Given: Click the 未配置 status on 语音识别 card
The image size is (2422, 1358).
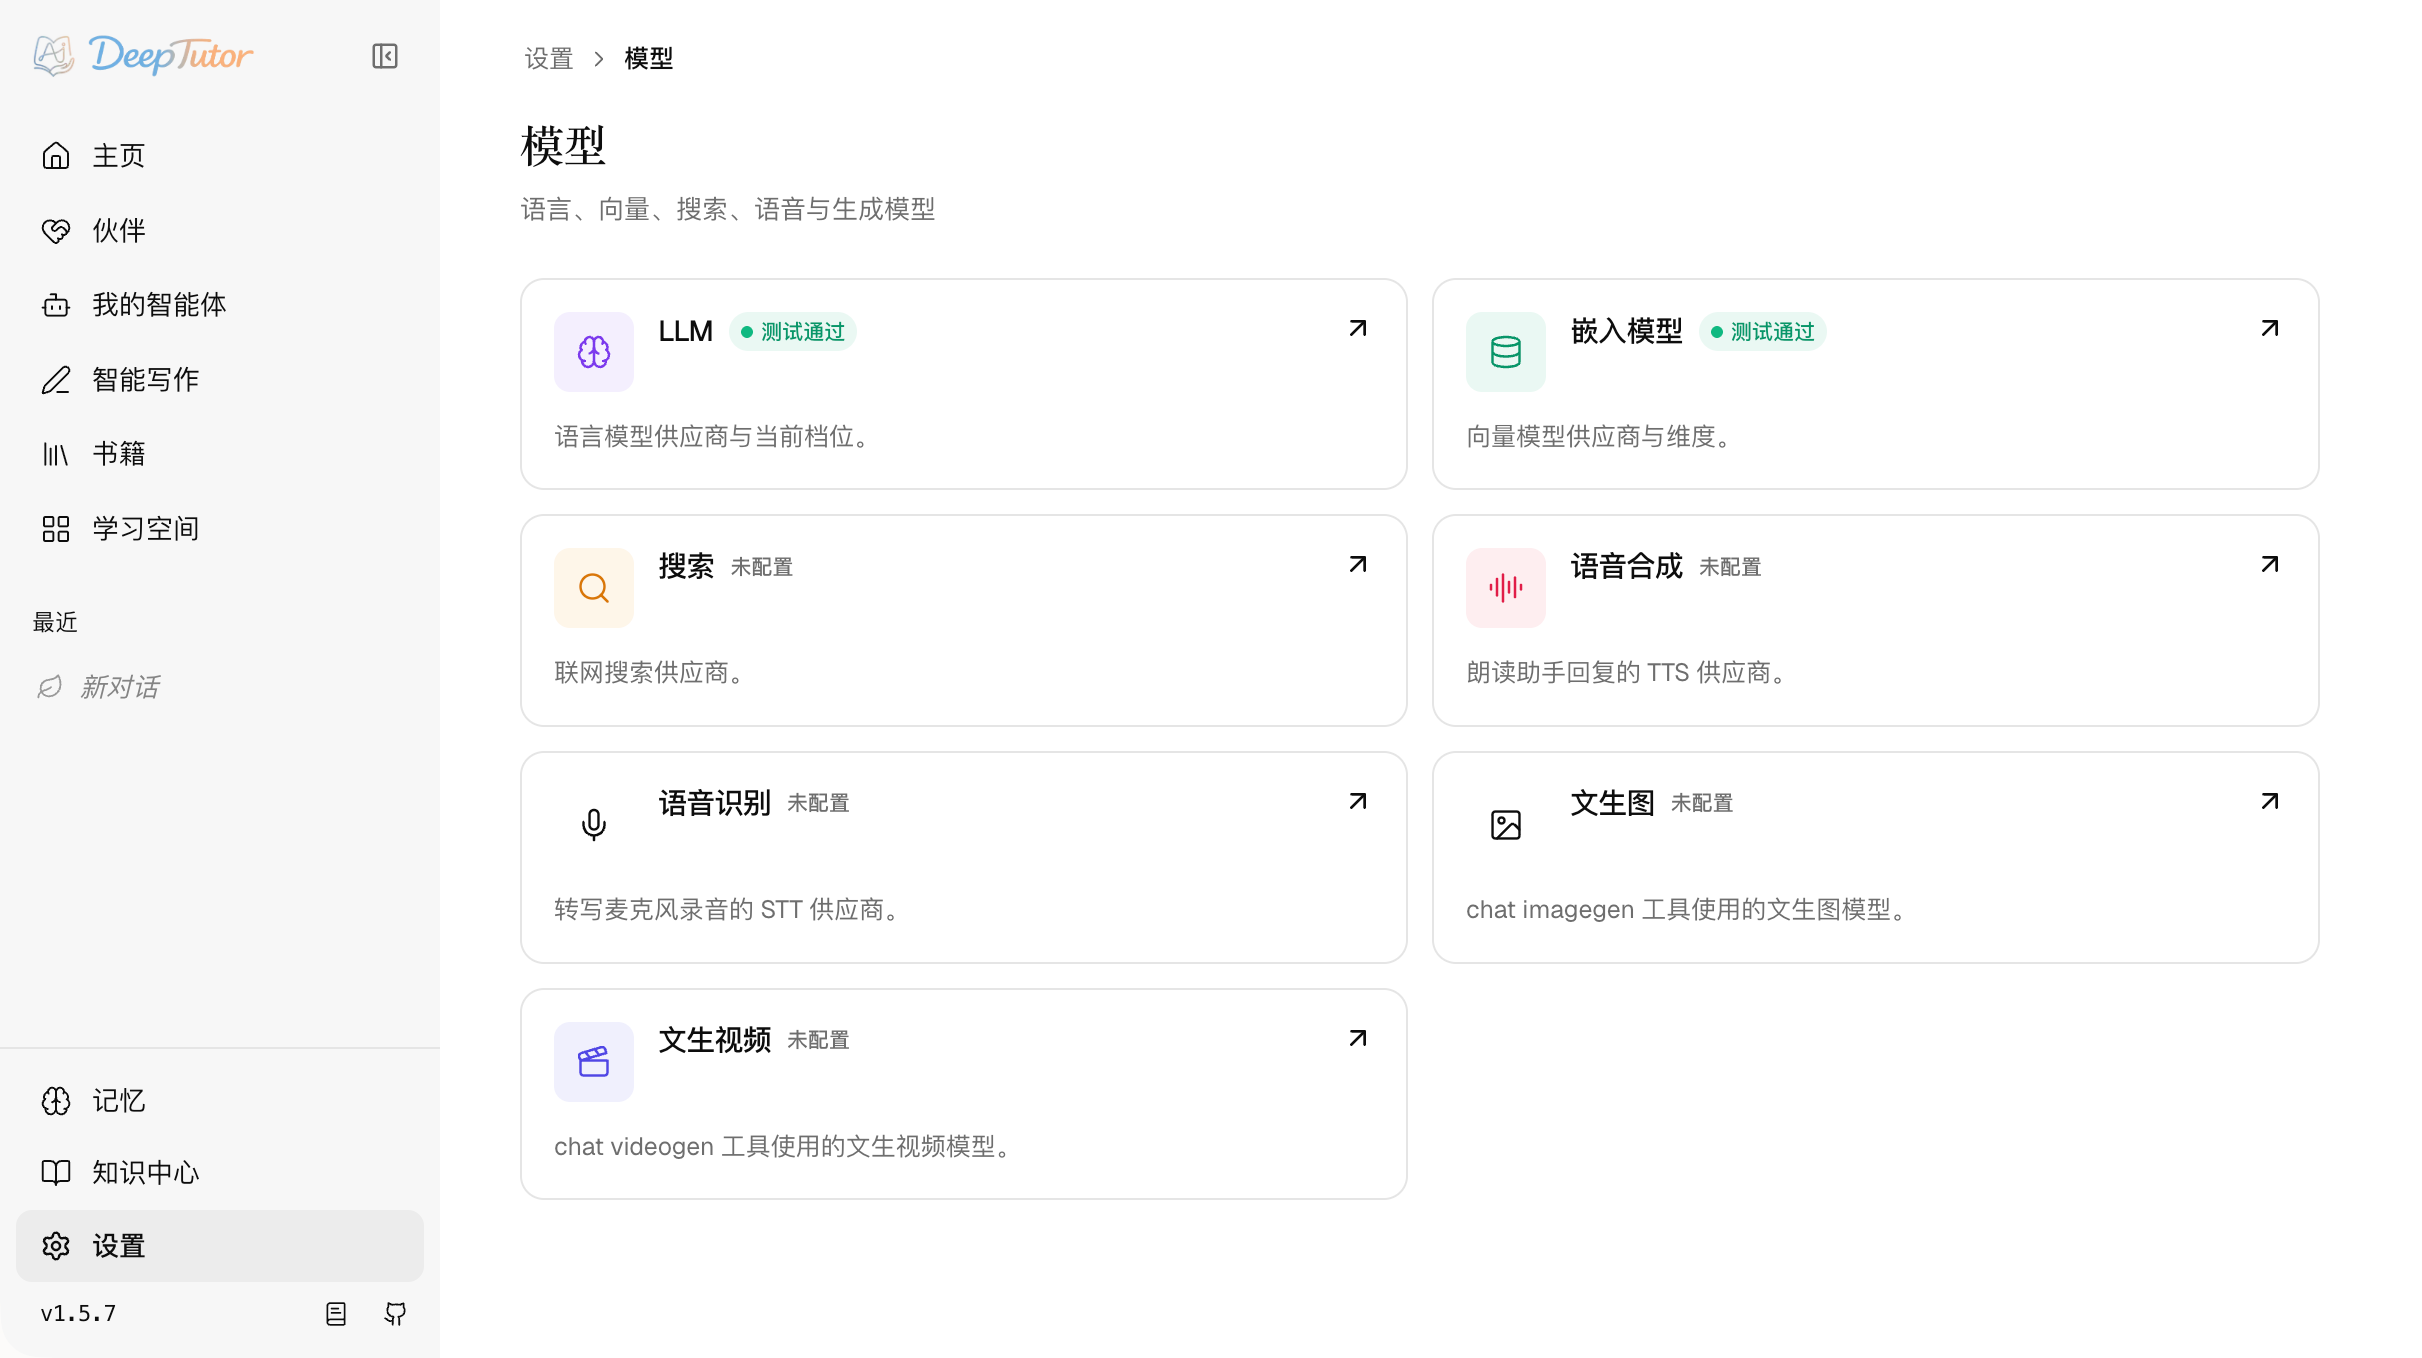Looking at the screenshot, I should (818, 803).
